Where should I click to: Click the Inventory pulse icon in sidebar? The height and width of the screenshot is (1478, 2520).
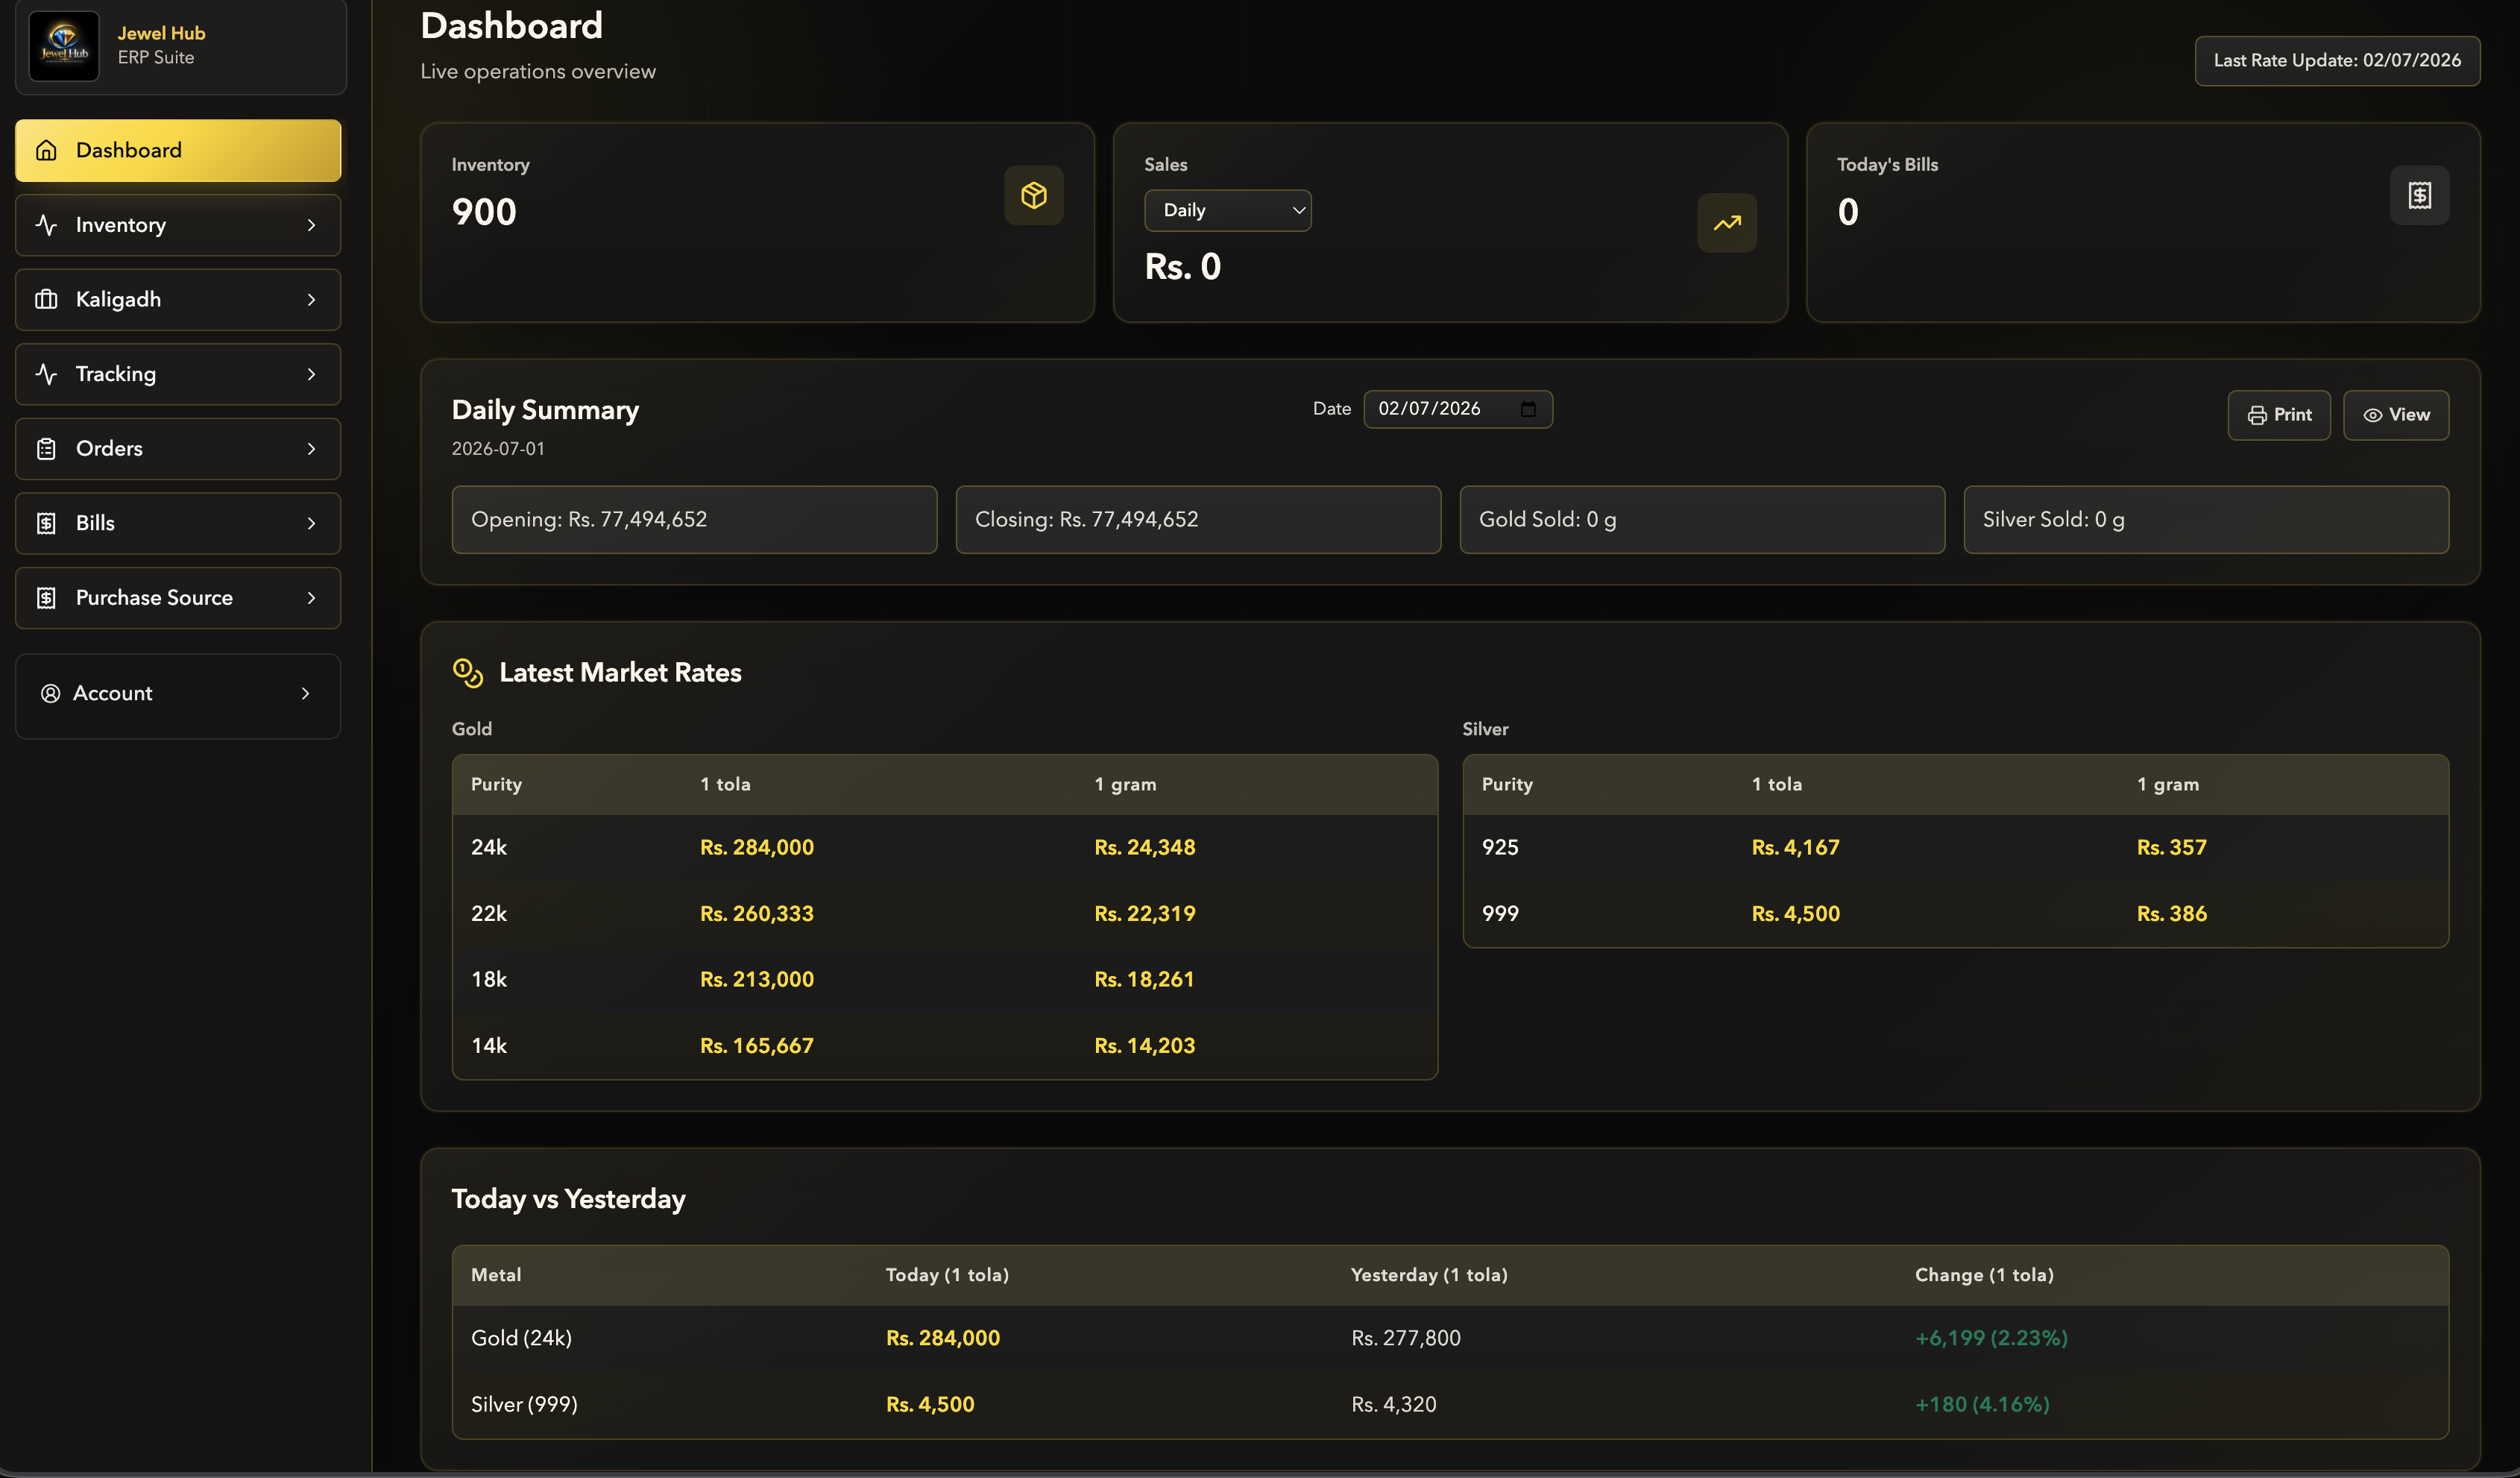[x=46, y=225]
